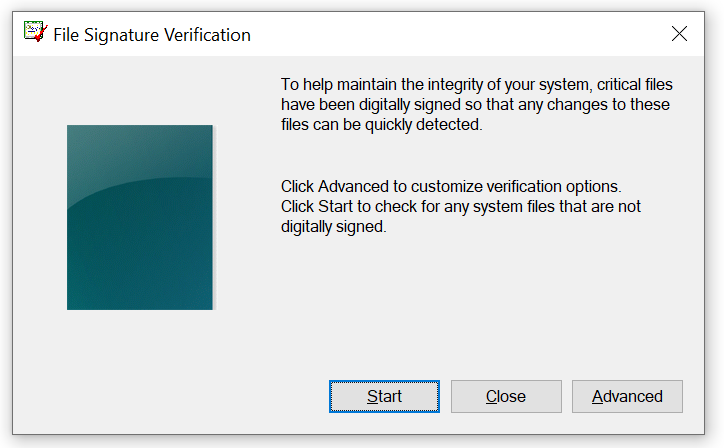Image resolution: width=724 pixels, height=448 pixels.
Task: Click the "File Signature Verification" title text
Action: point(152,35)
